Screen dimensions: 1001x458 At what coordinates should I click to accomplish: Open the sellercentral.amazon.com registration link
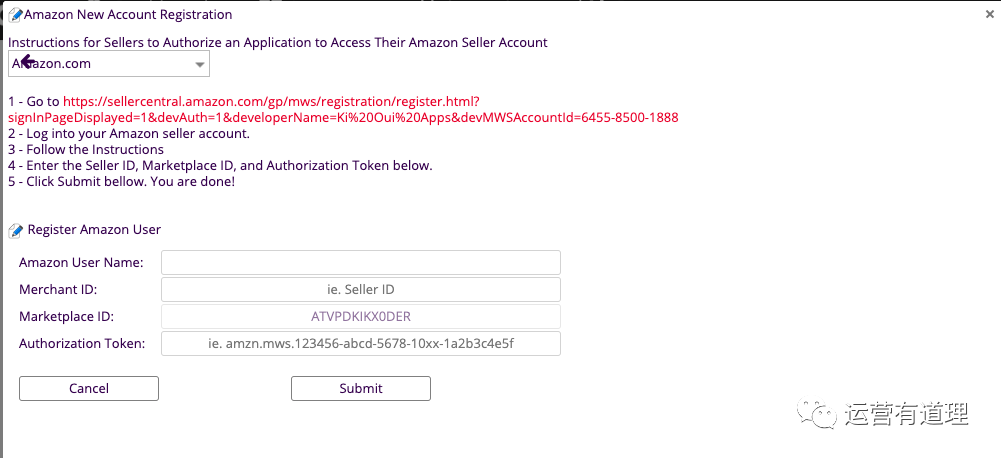click(271, 102)
